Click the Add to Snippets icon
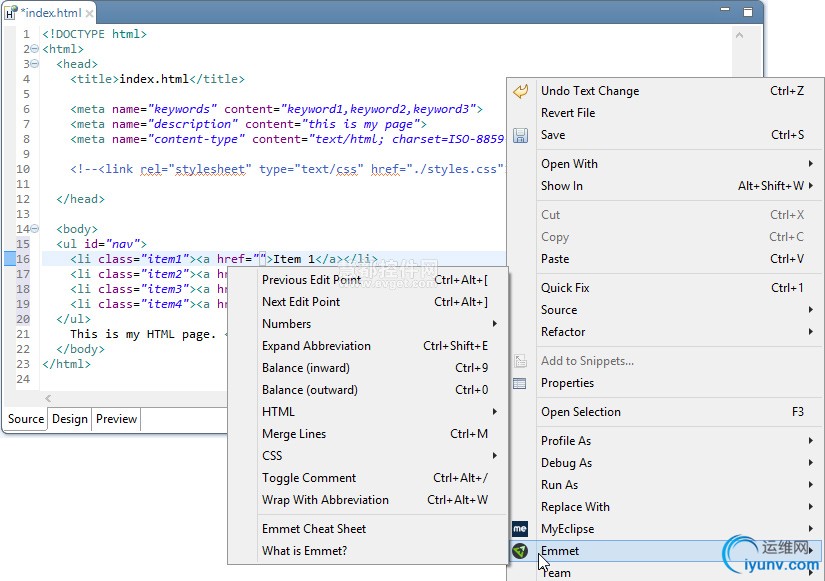This screenshot has height=581, width=825. tap(520, 361)
